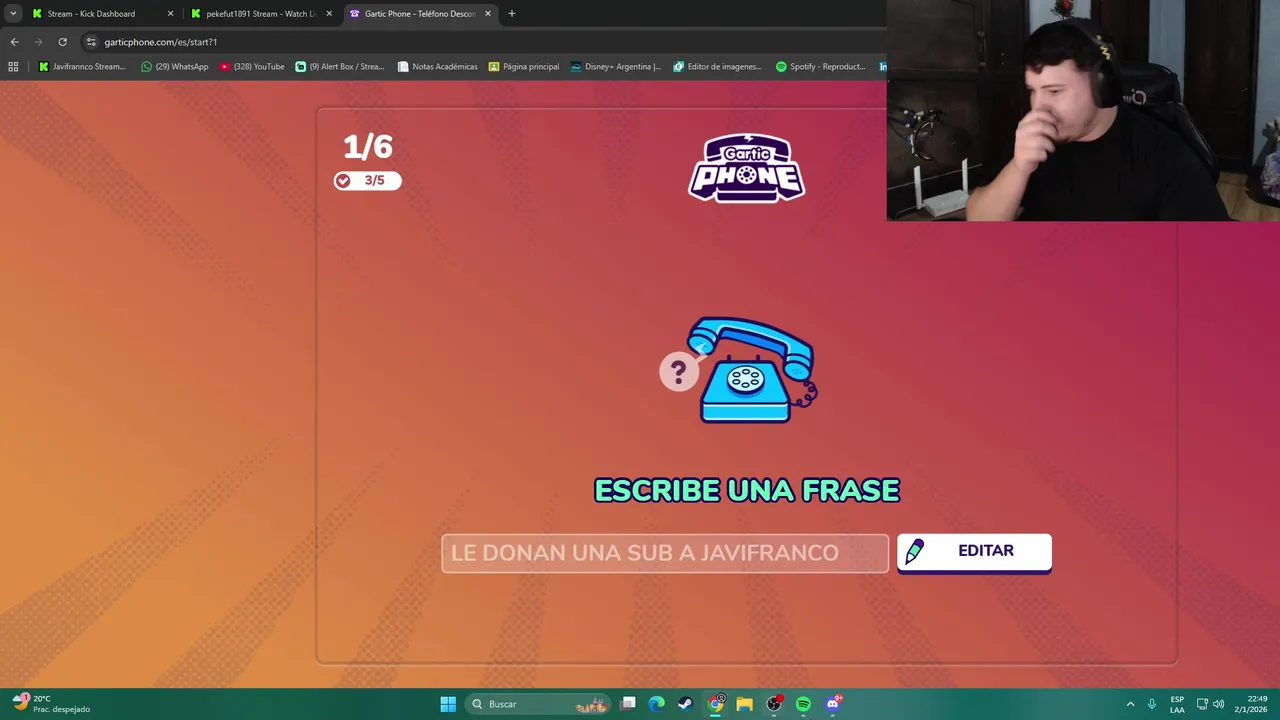
Task: Click the phrase input field
Action: (x=665, y=553)
